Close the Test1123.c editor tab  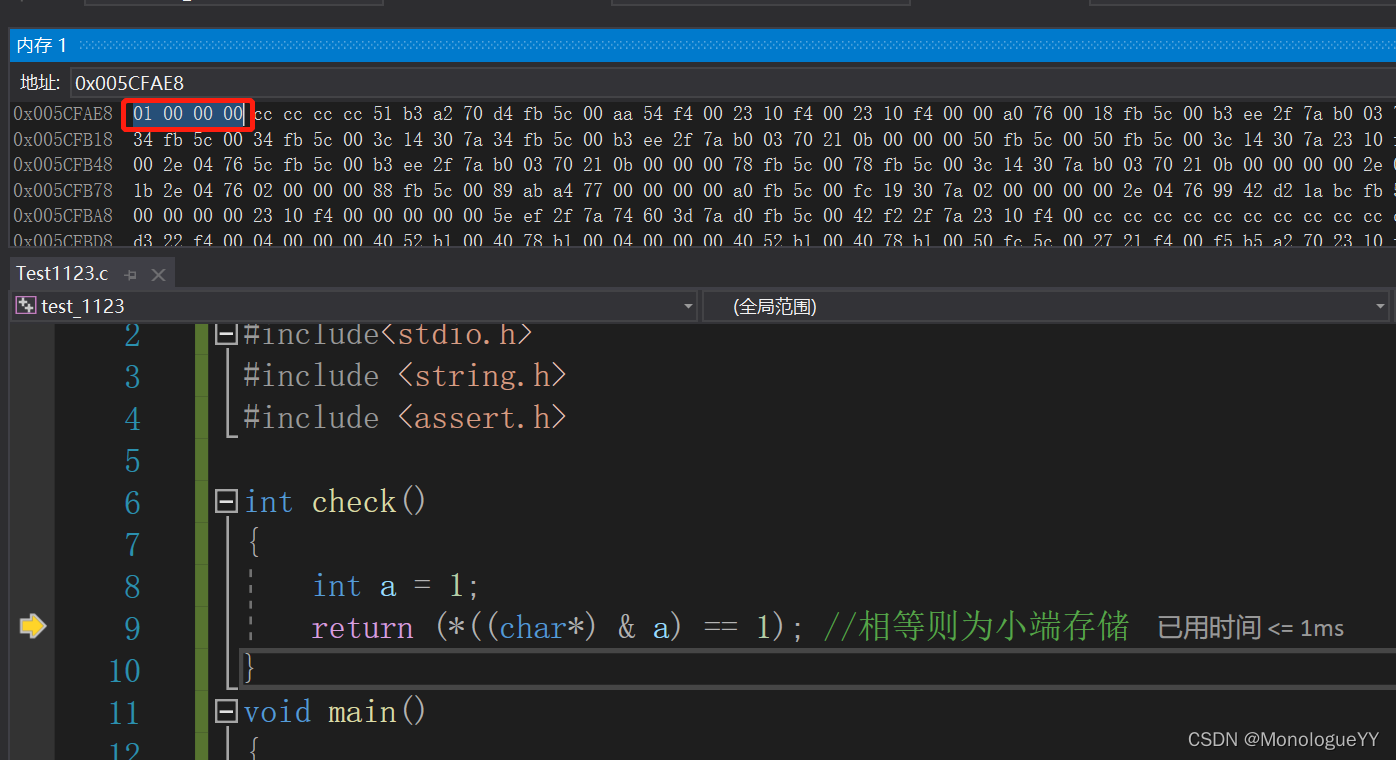158,274
